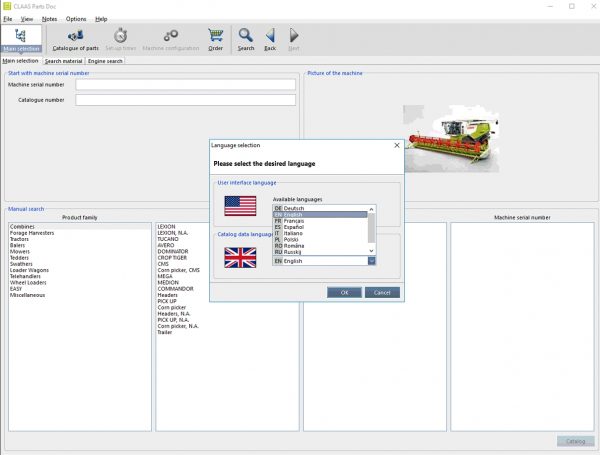Image resolution: width=600 pixels, height=455 pixels.
Task: Open the EN English catalog language combo box
Action: click(324, 261)
